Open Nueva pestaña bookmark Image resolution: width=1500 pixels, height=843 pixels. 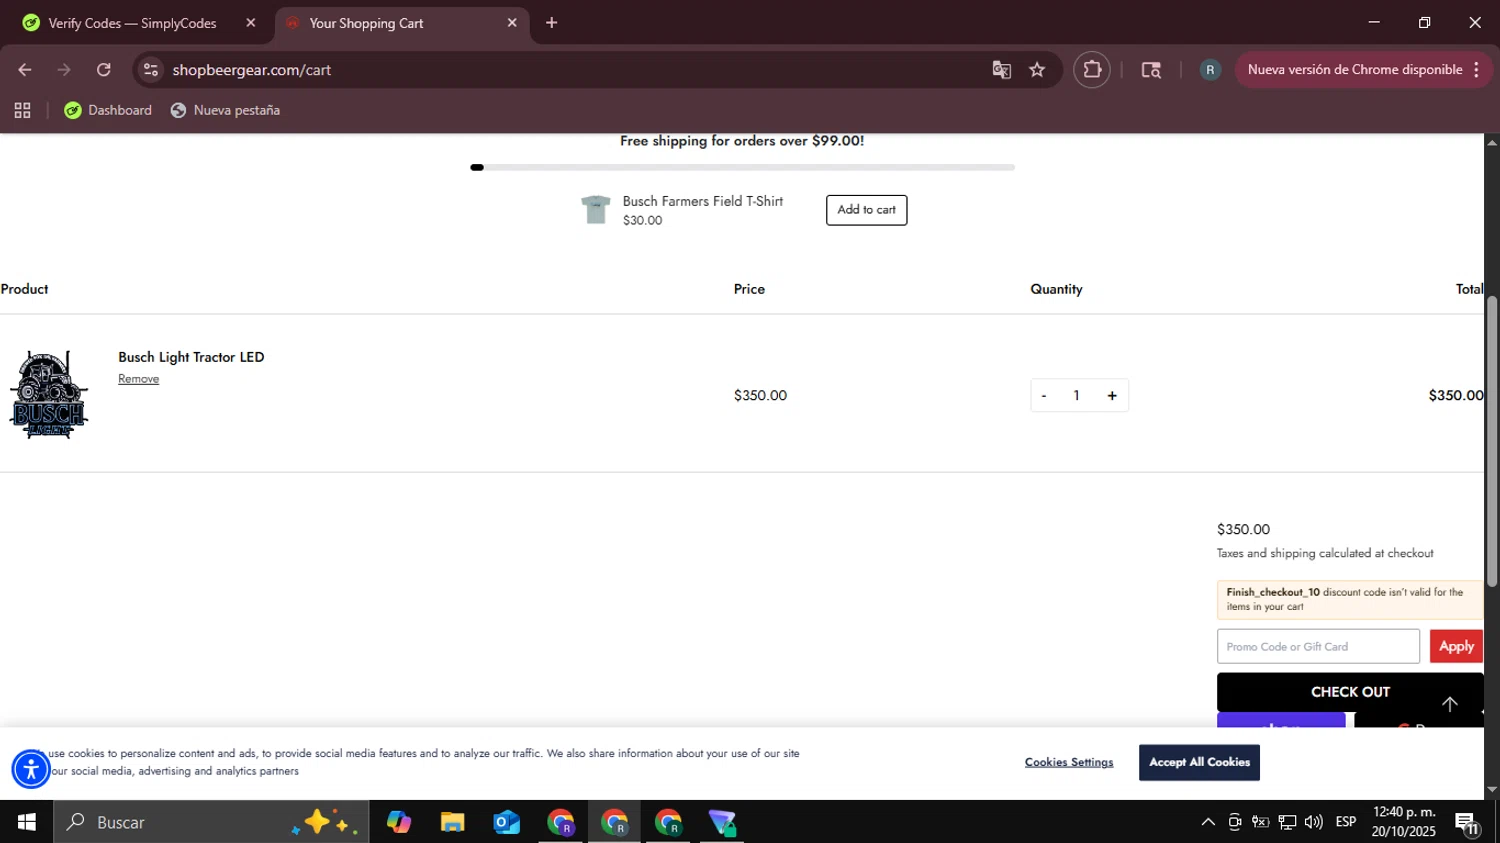click(225, 110)
